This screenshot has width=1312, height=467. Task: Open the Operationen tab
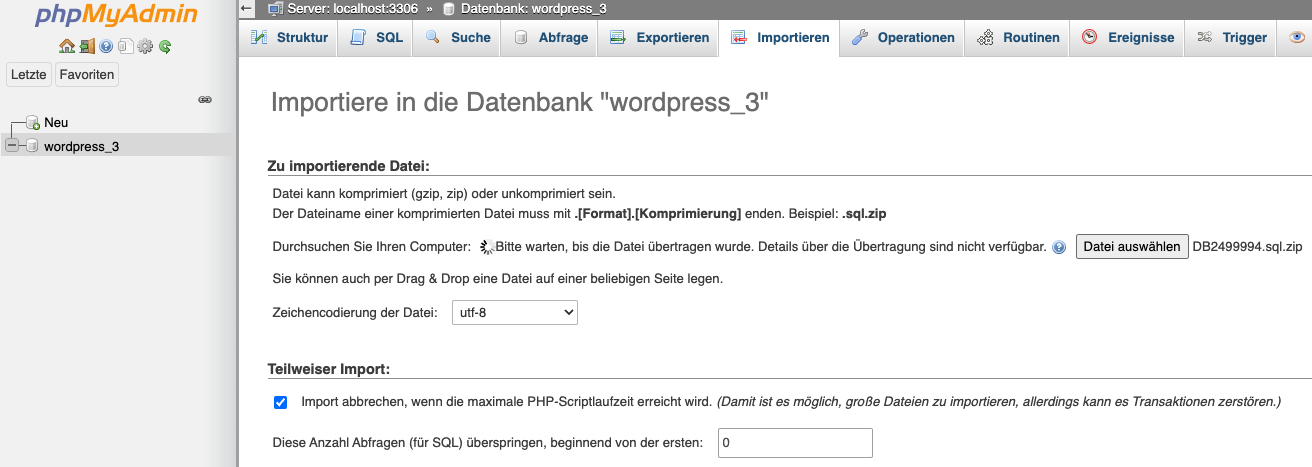coord(903,38)
